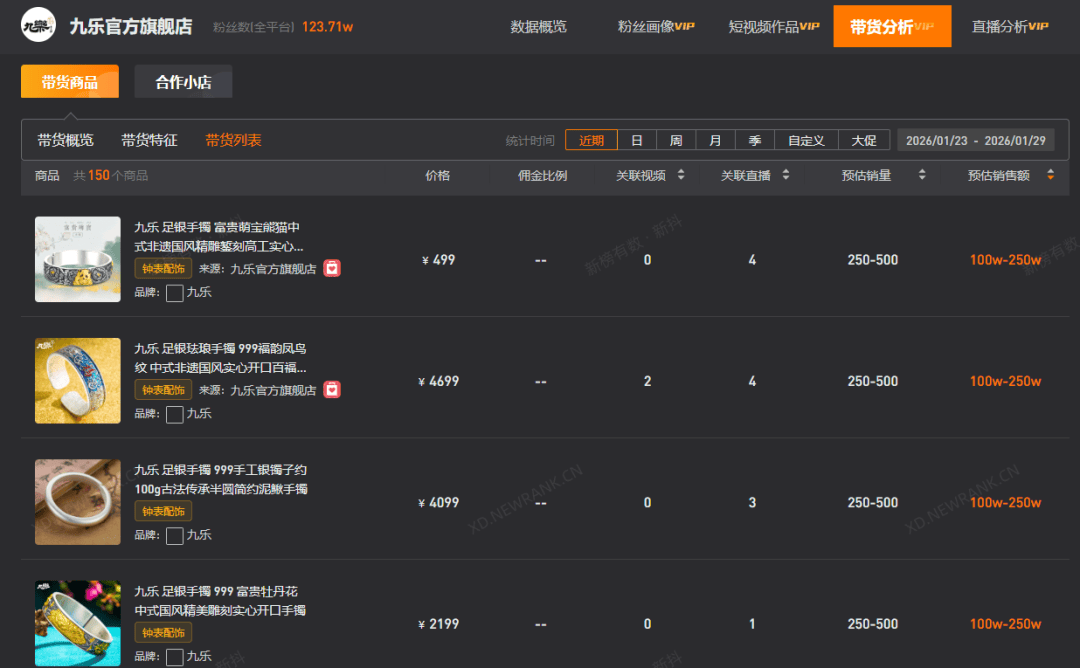Screen dimensions: 1080x668
Task: Sort by 关联视频 column arrows
Action: click(681, 175)
